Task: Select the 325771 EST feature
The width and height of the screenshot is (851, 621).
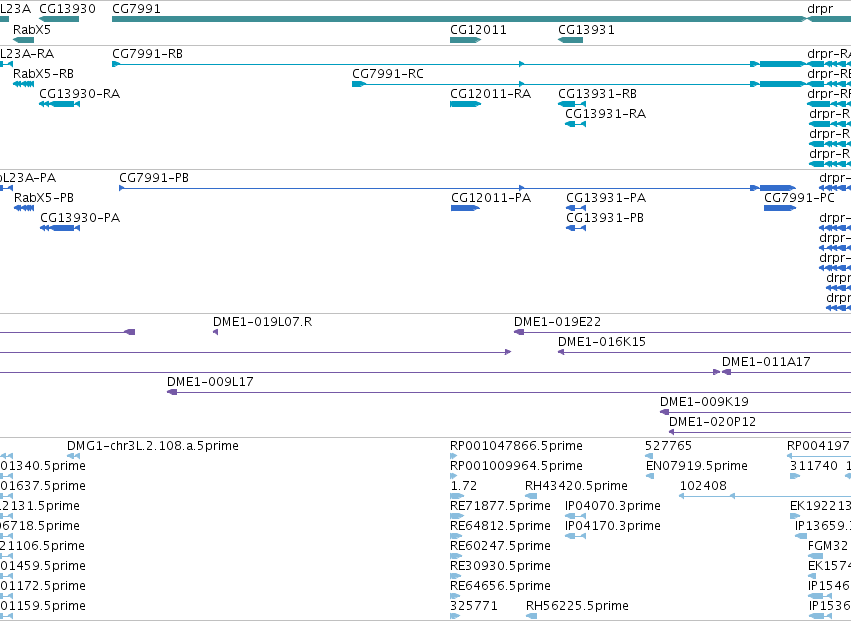Action: (455, 616)
